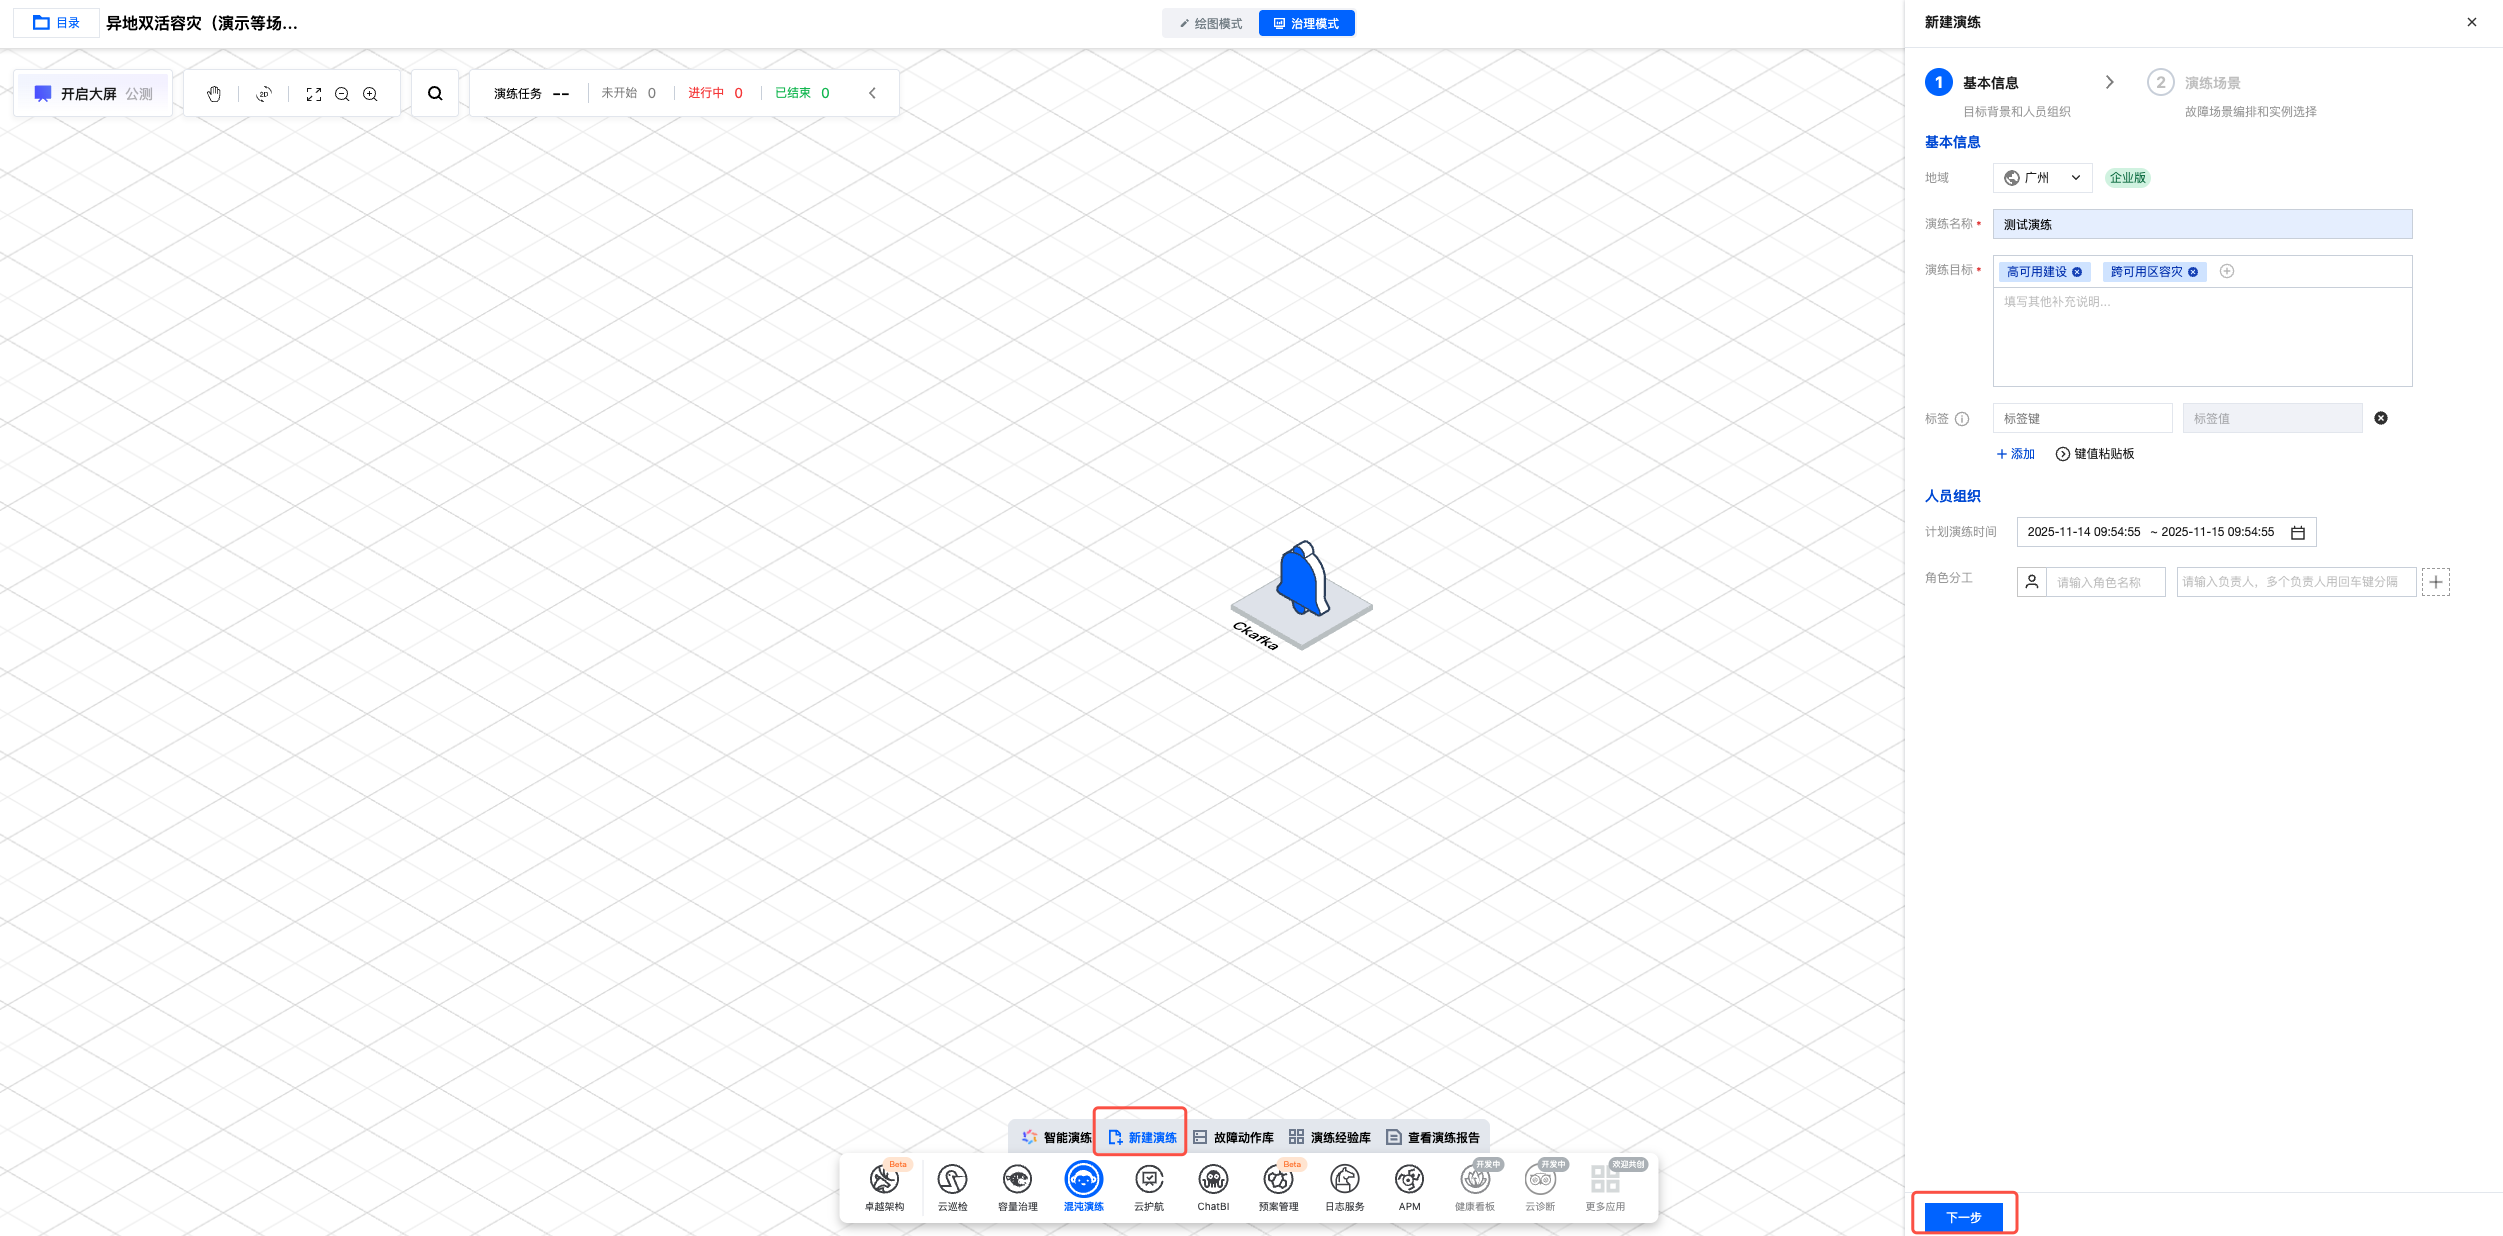
Task: Click the zoom in magnifier icon
Action: (370, 94)
